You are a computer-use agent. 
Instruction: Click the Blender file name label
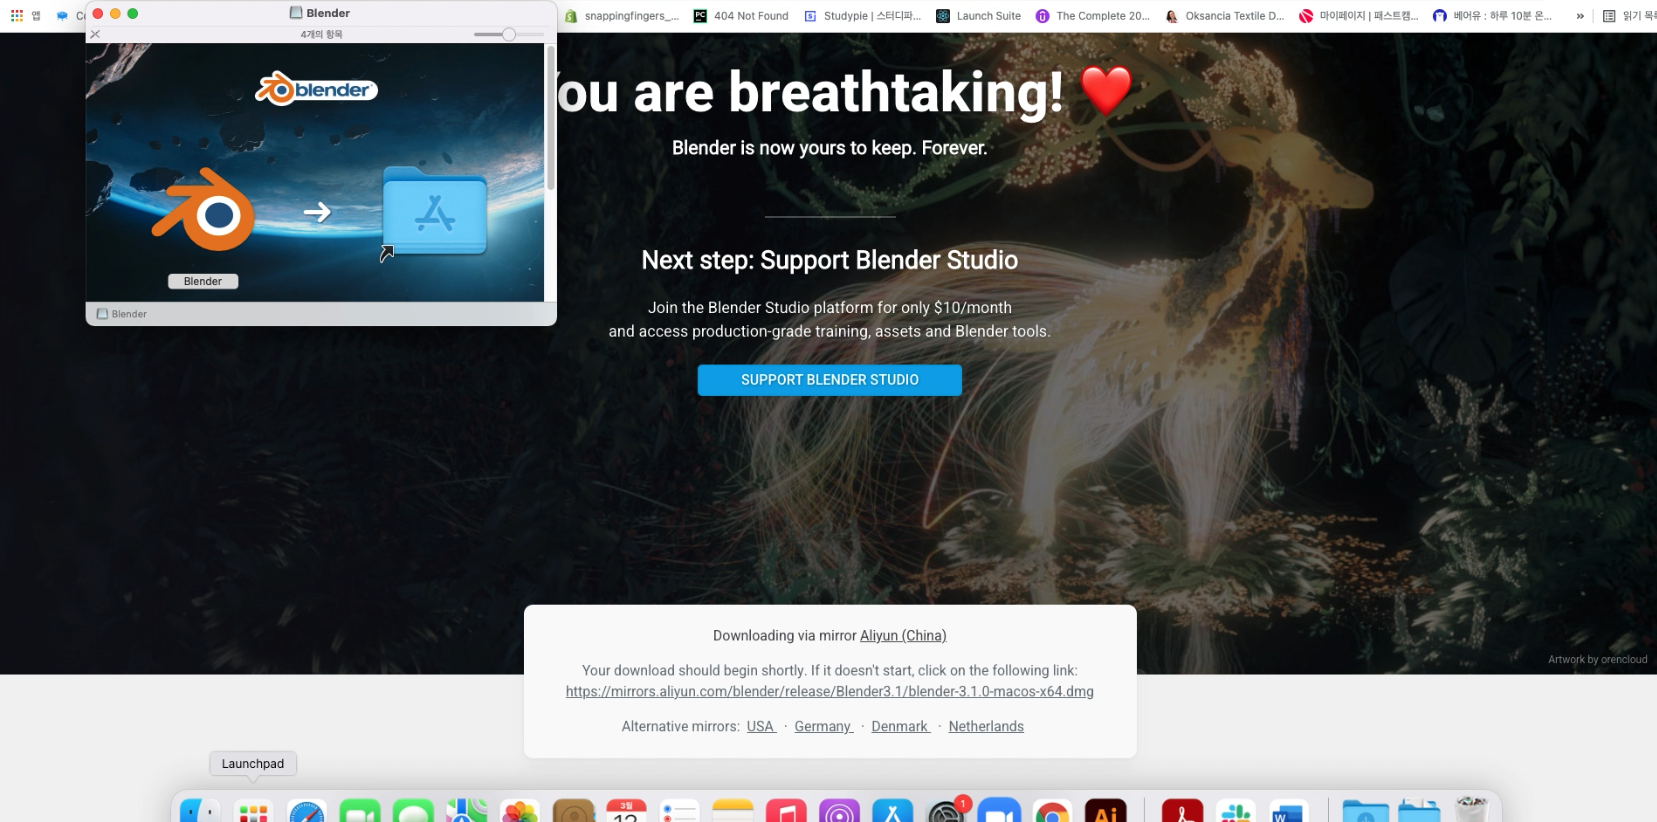[x=203, y=281]
